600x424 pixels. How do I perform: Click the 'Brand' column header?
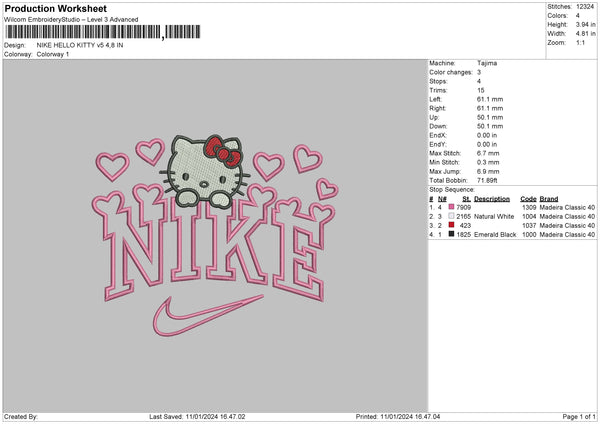pyautogui.click(x=549, y=199)
